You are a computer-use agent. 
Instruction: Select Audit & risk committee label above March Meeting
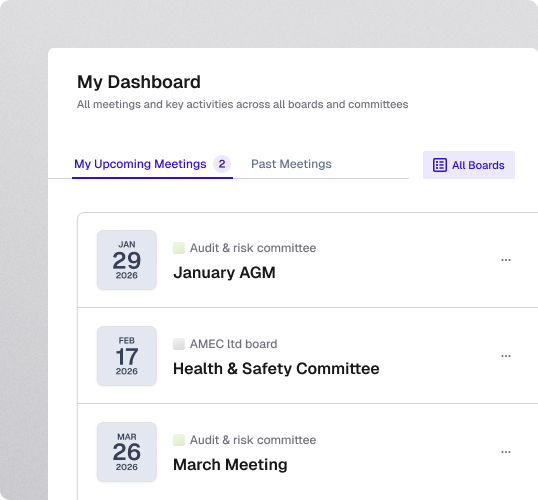point(253,440)
